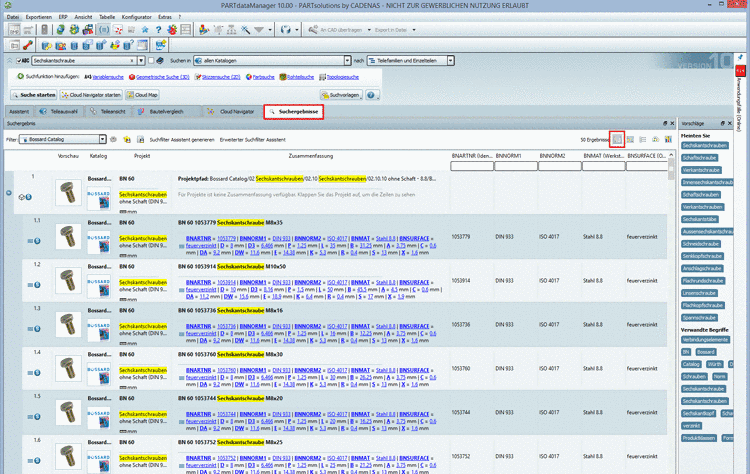Viewport: 750px width, 474px height.
Task: Click the Schaftschraube suggestion tag
Action: (x=700, y=158)
